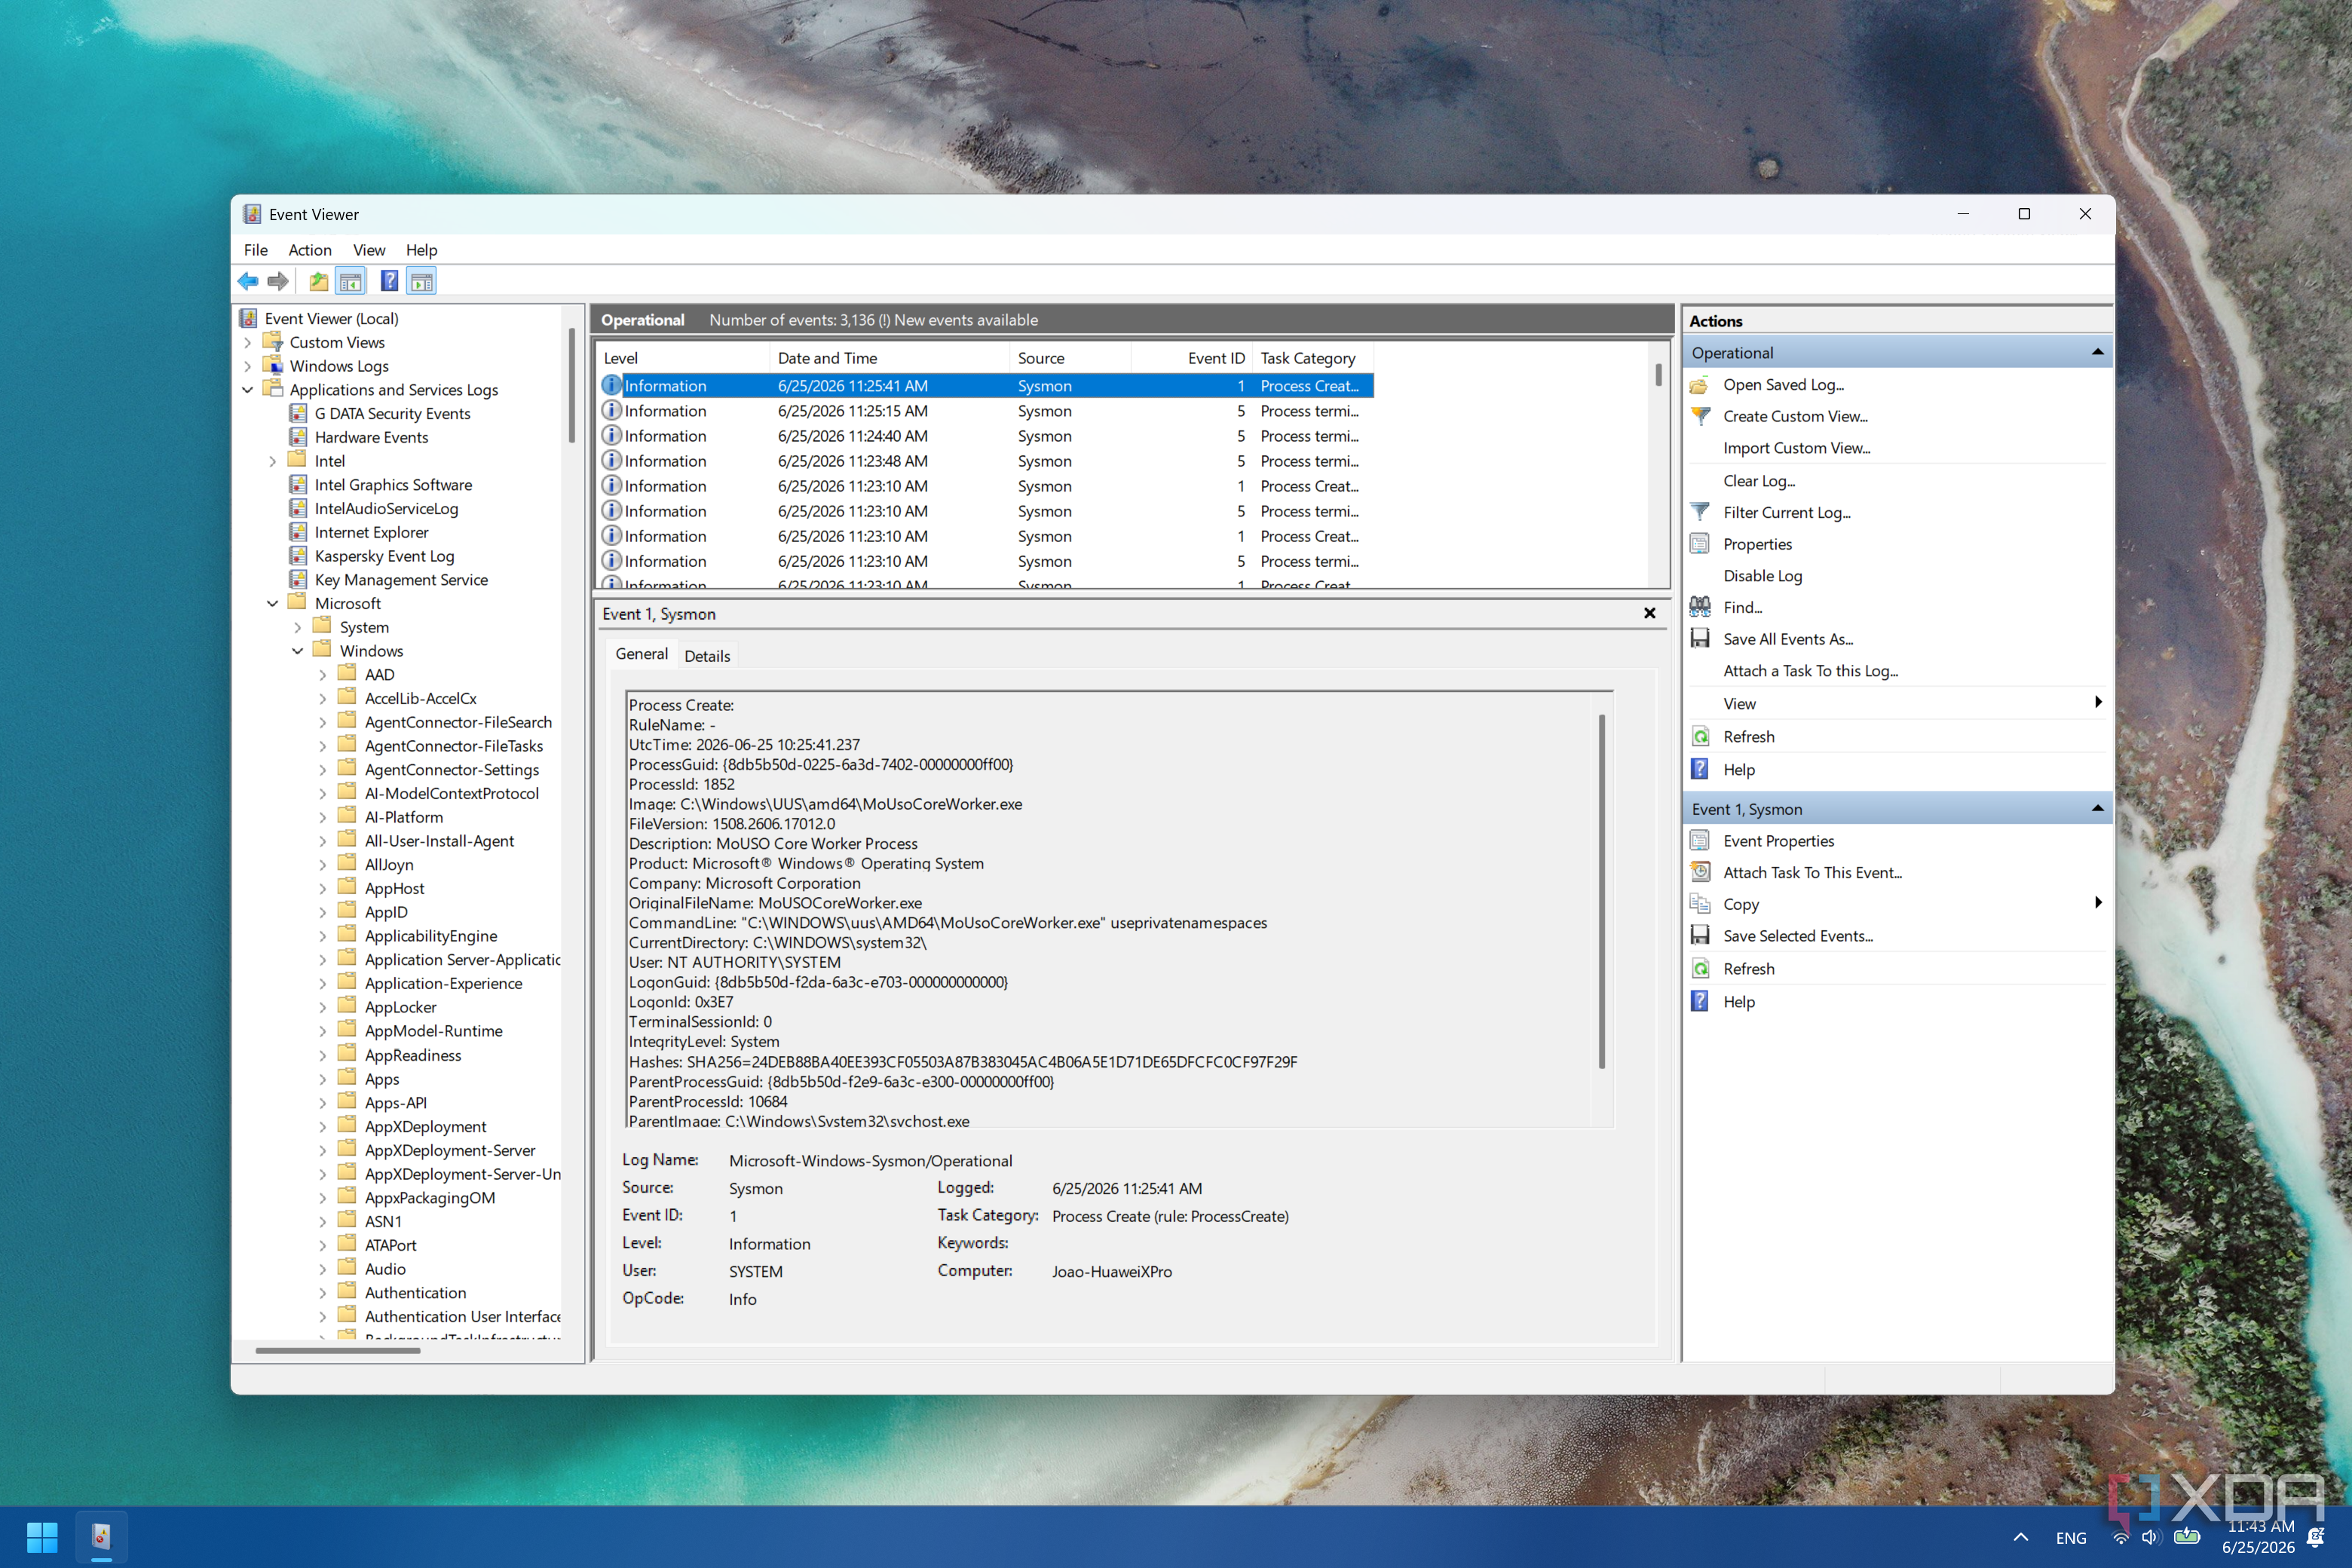
Task: Click the Refresh icon under Event 1, Sysmon
Action: (1699, 969)
